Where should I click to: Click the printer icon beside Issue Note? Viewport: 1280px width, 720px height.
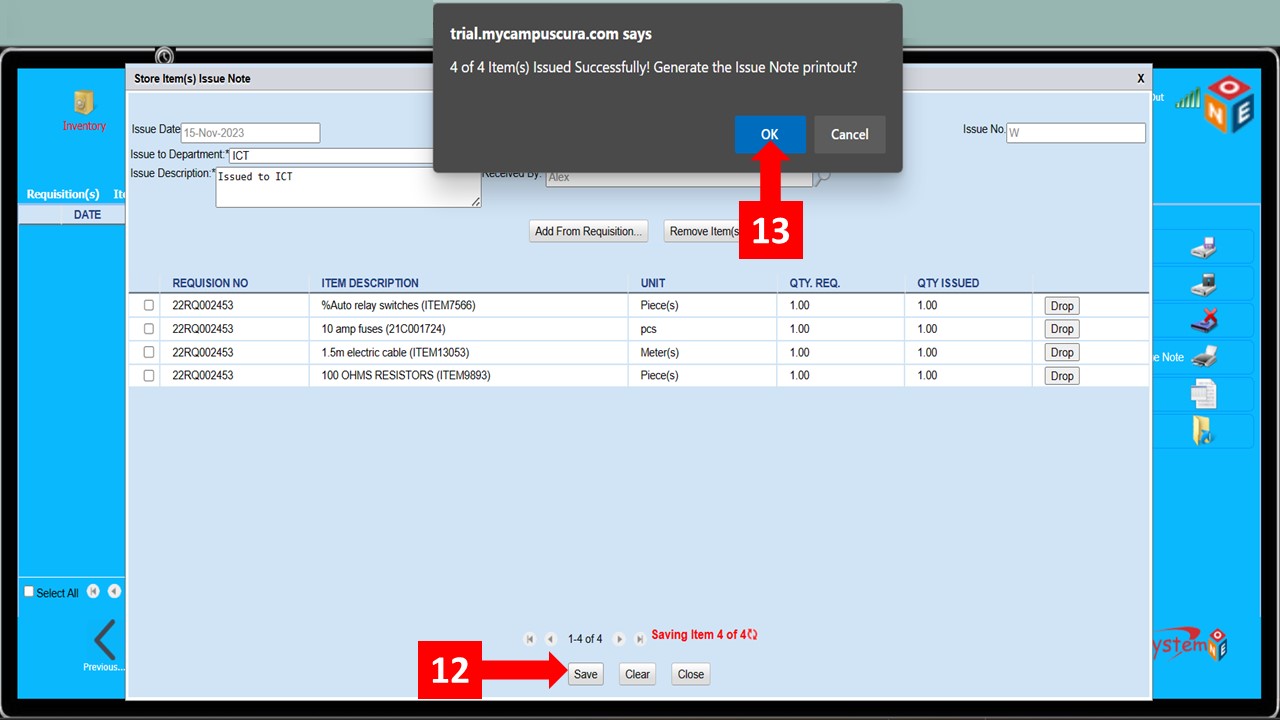(1205, 357)
